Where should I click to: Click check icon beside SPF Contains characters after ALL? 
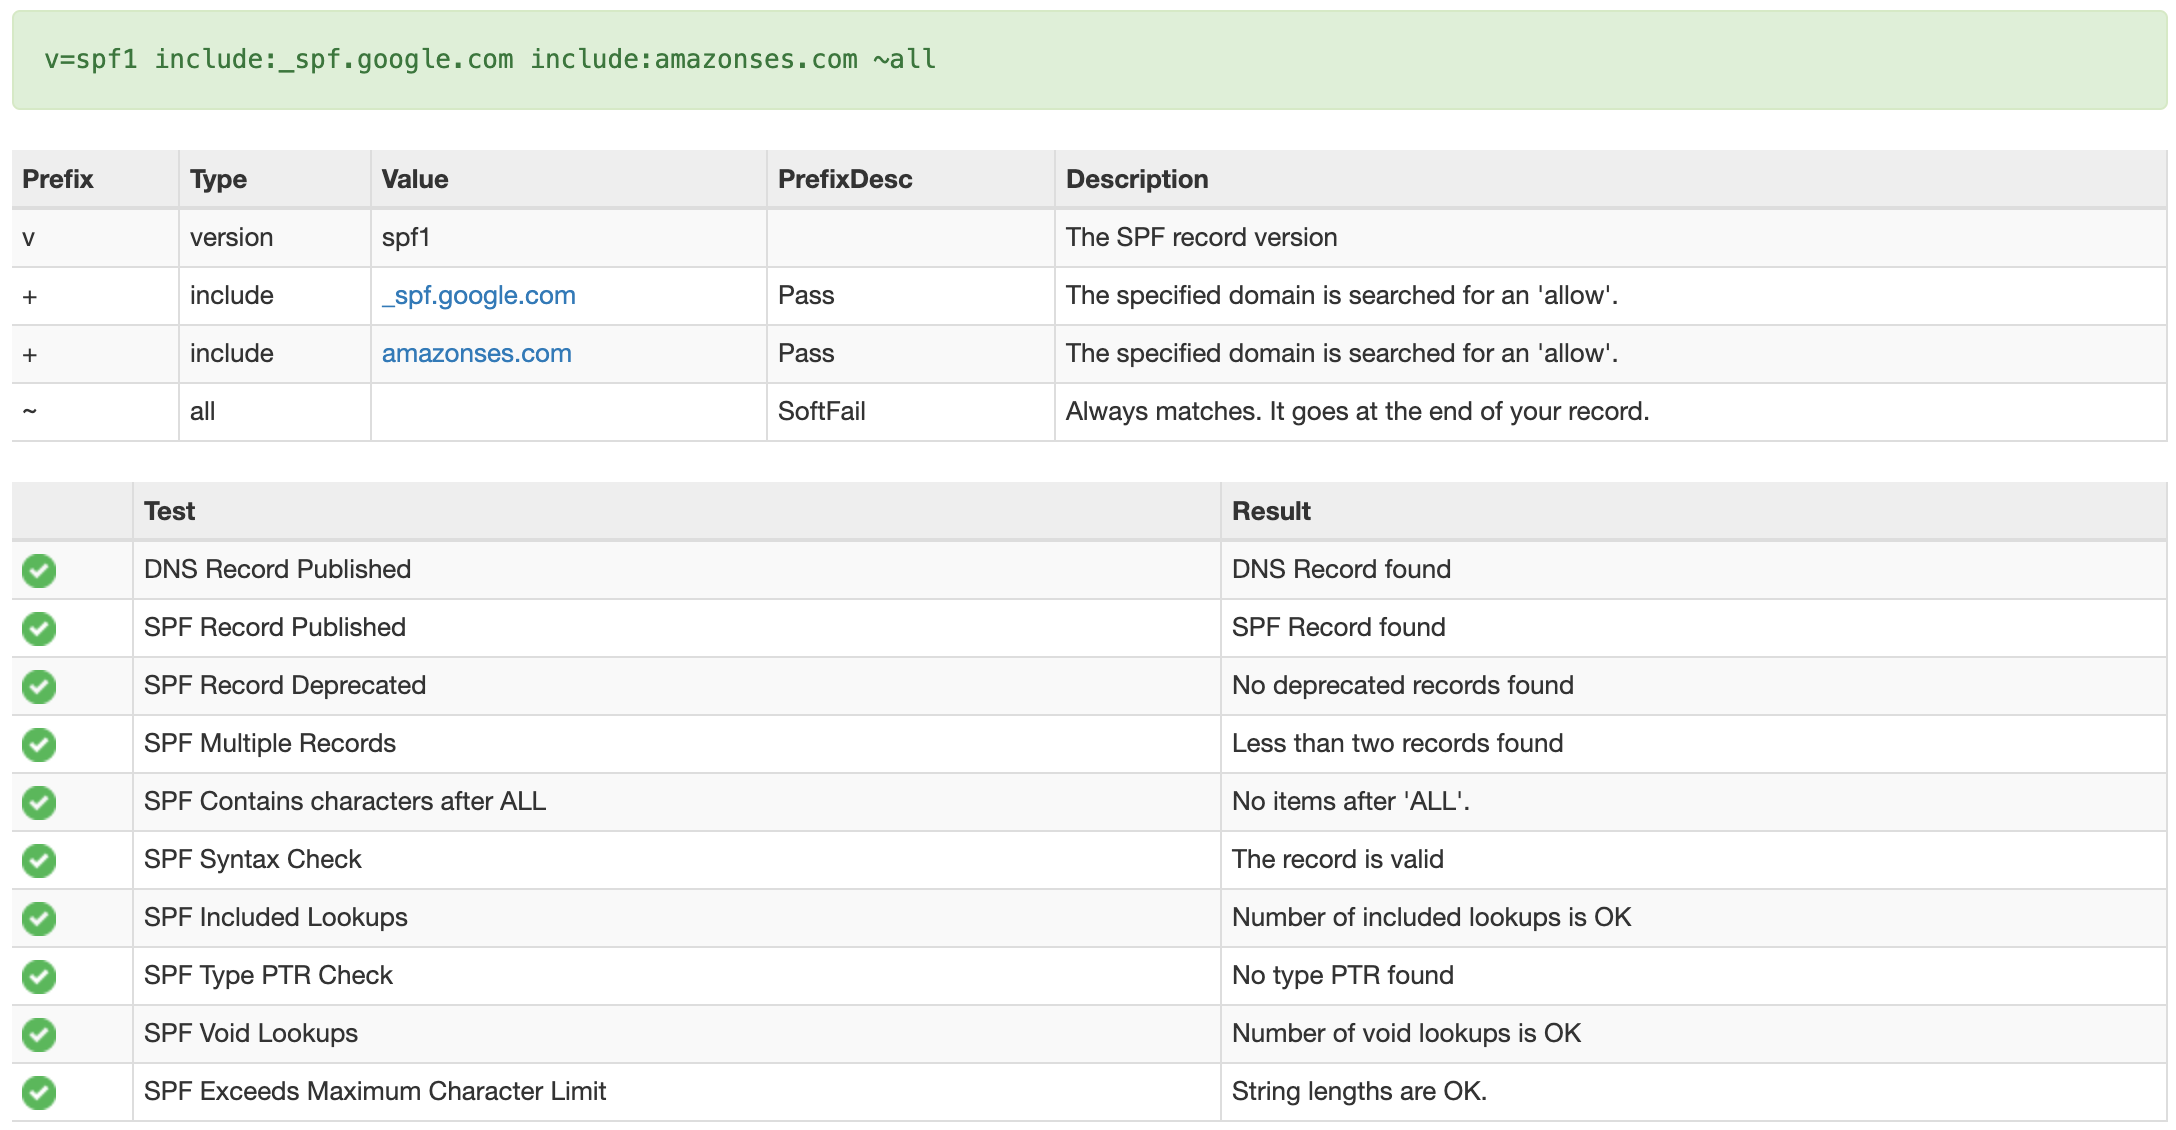tap(39, 802)
